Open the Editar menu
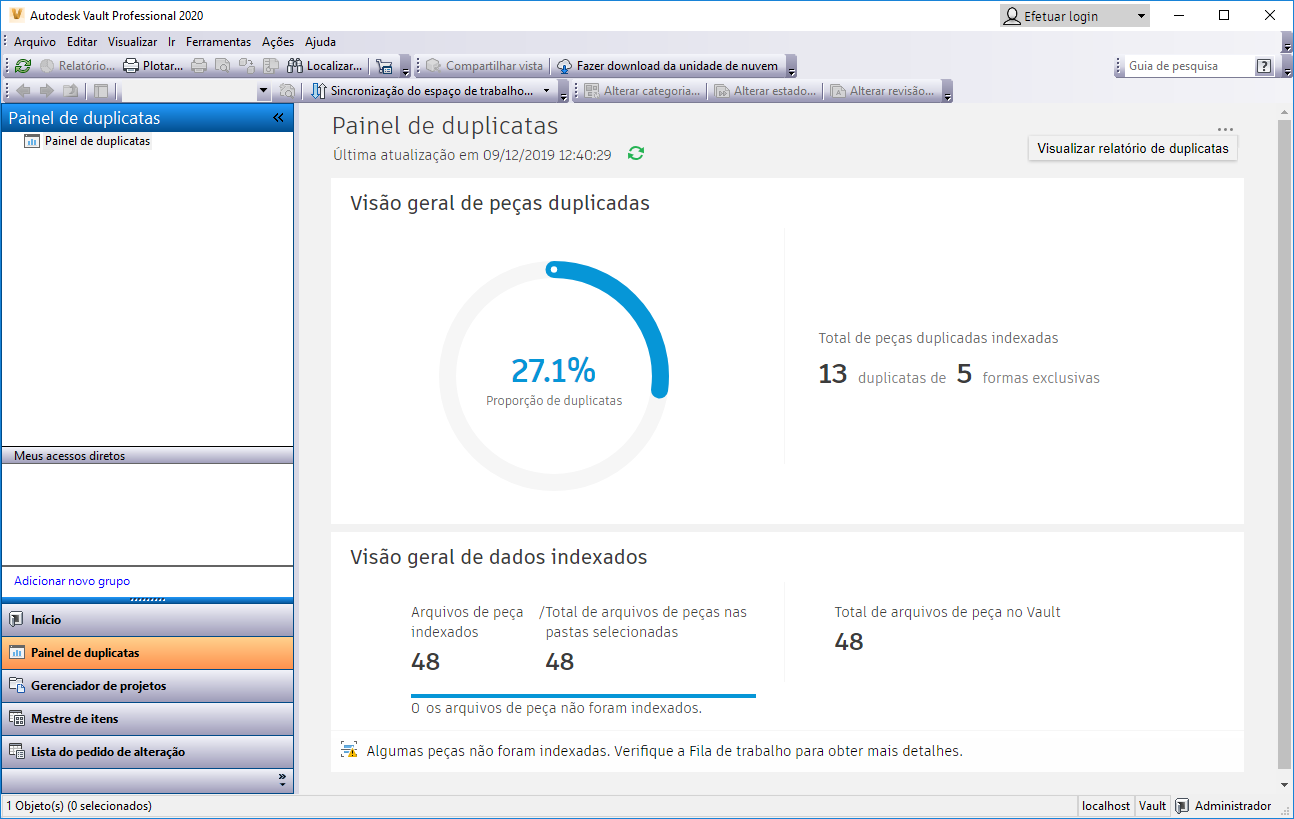 coord(82,42)
